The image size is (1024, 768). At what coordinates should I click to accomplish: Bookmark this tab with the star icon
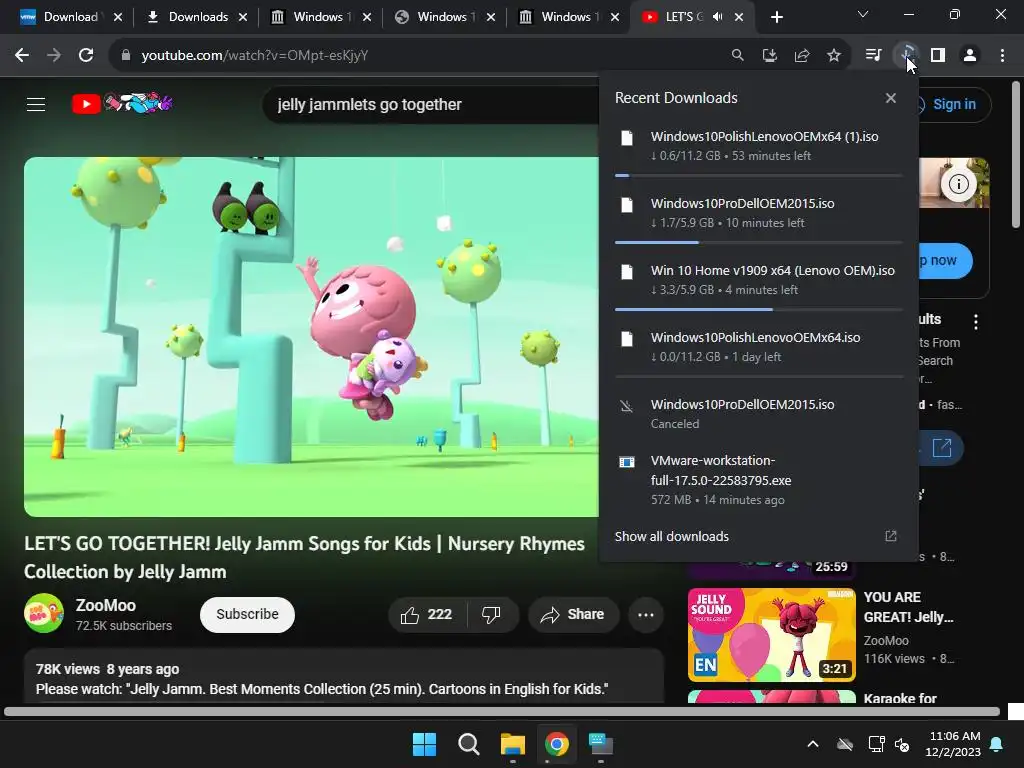click(x=834, y=56)
